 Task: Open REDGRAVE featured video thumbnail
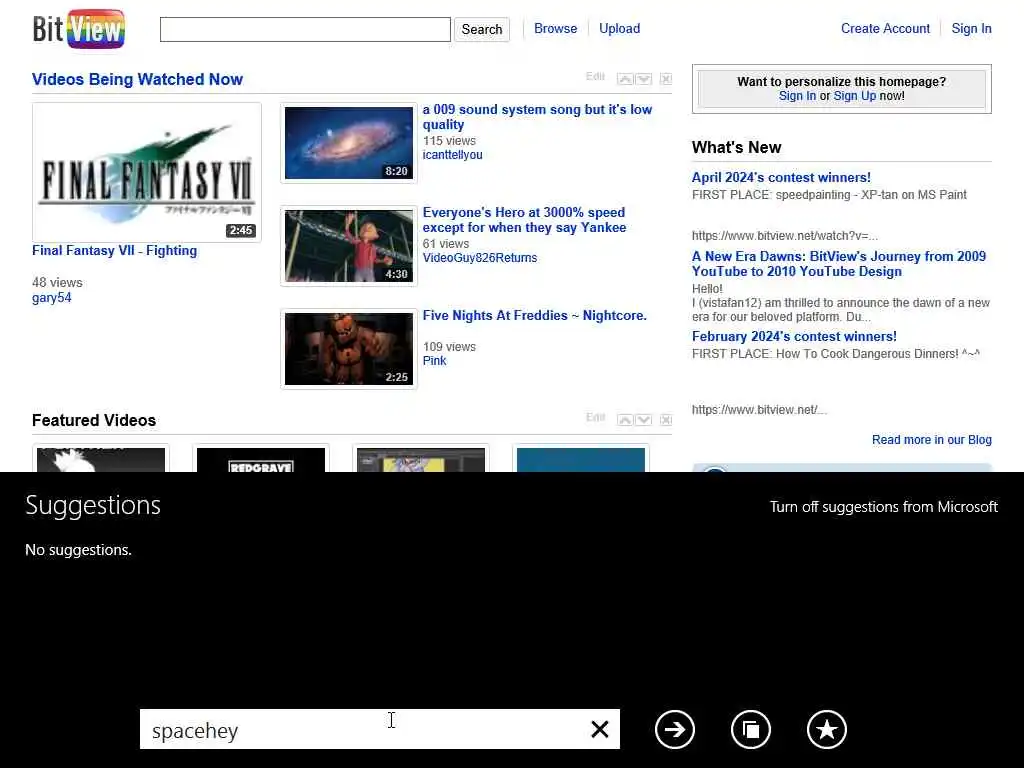[261, 458]
